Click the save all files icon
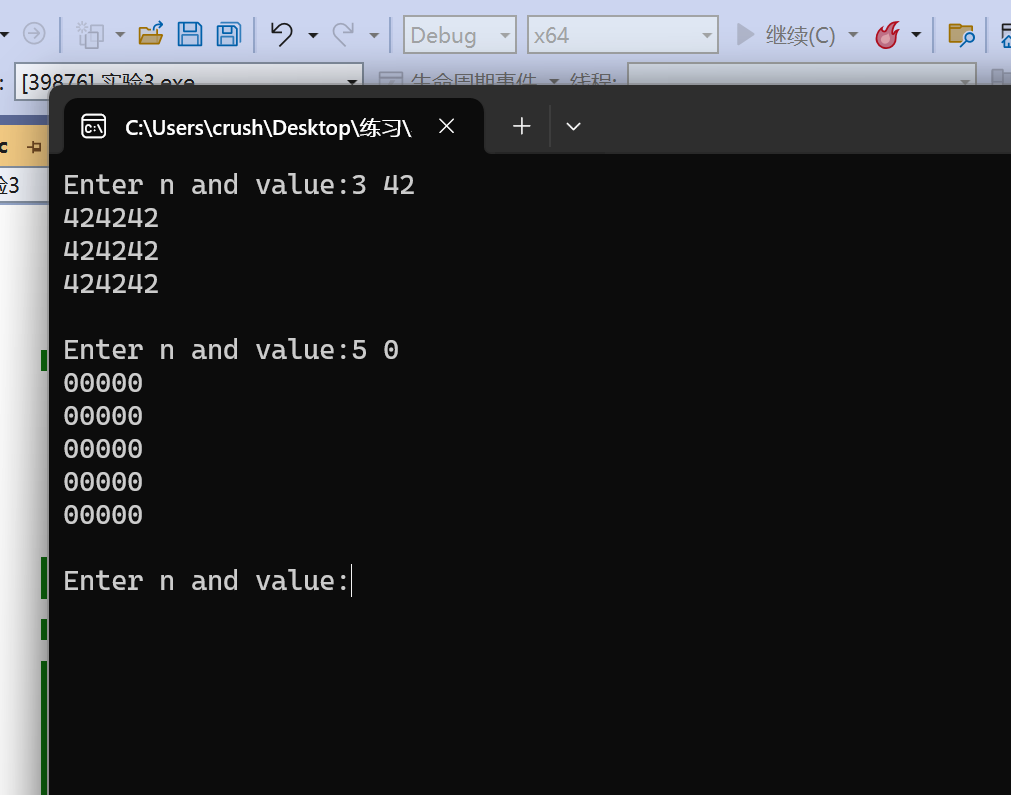This screenshot has height=795, width=1011. pyautogui.click(x=228, y=34)
